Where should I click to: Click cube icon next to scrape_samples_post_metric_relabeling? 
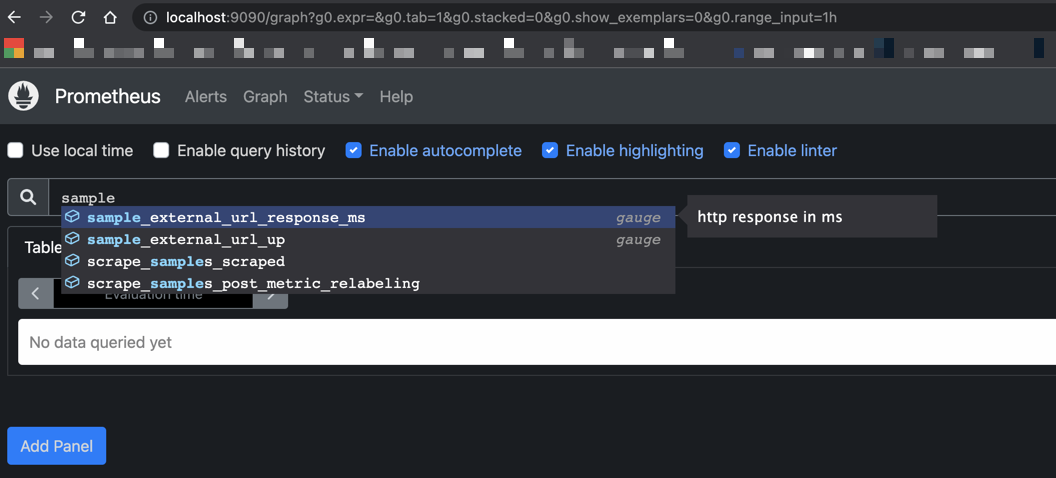tap(72, 283)
